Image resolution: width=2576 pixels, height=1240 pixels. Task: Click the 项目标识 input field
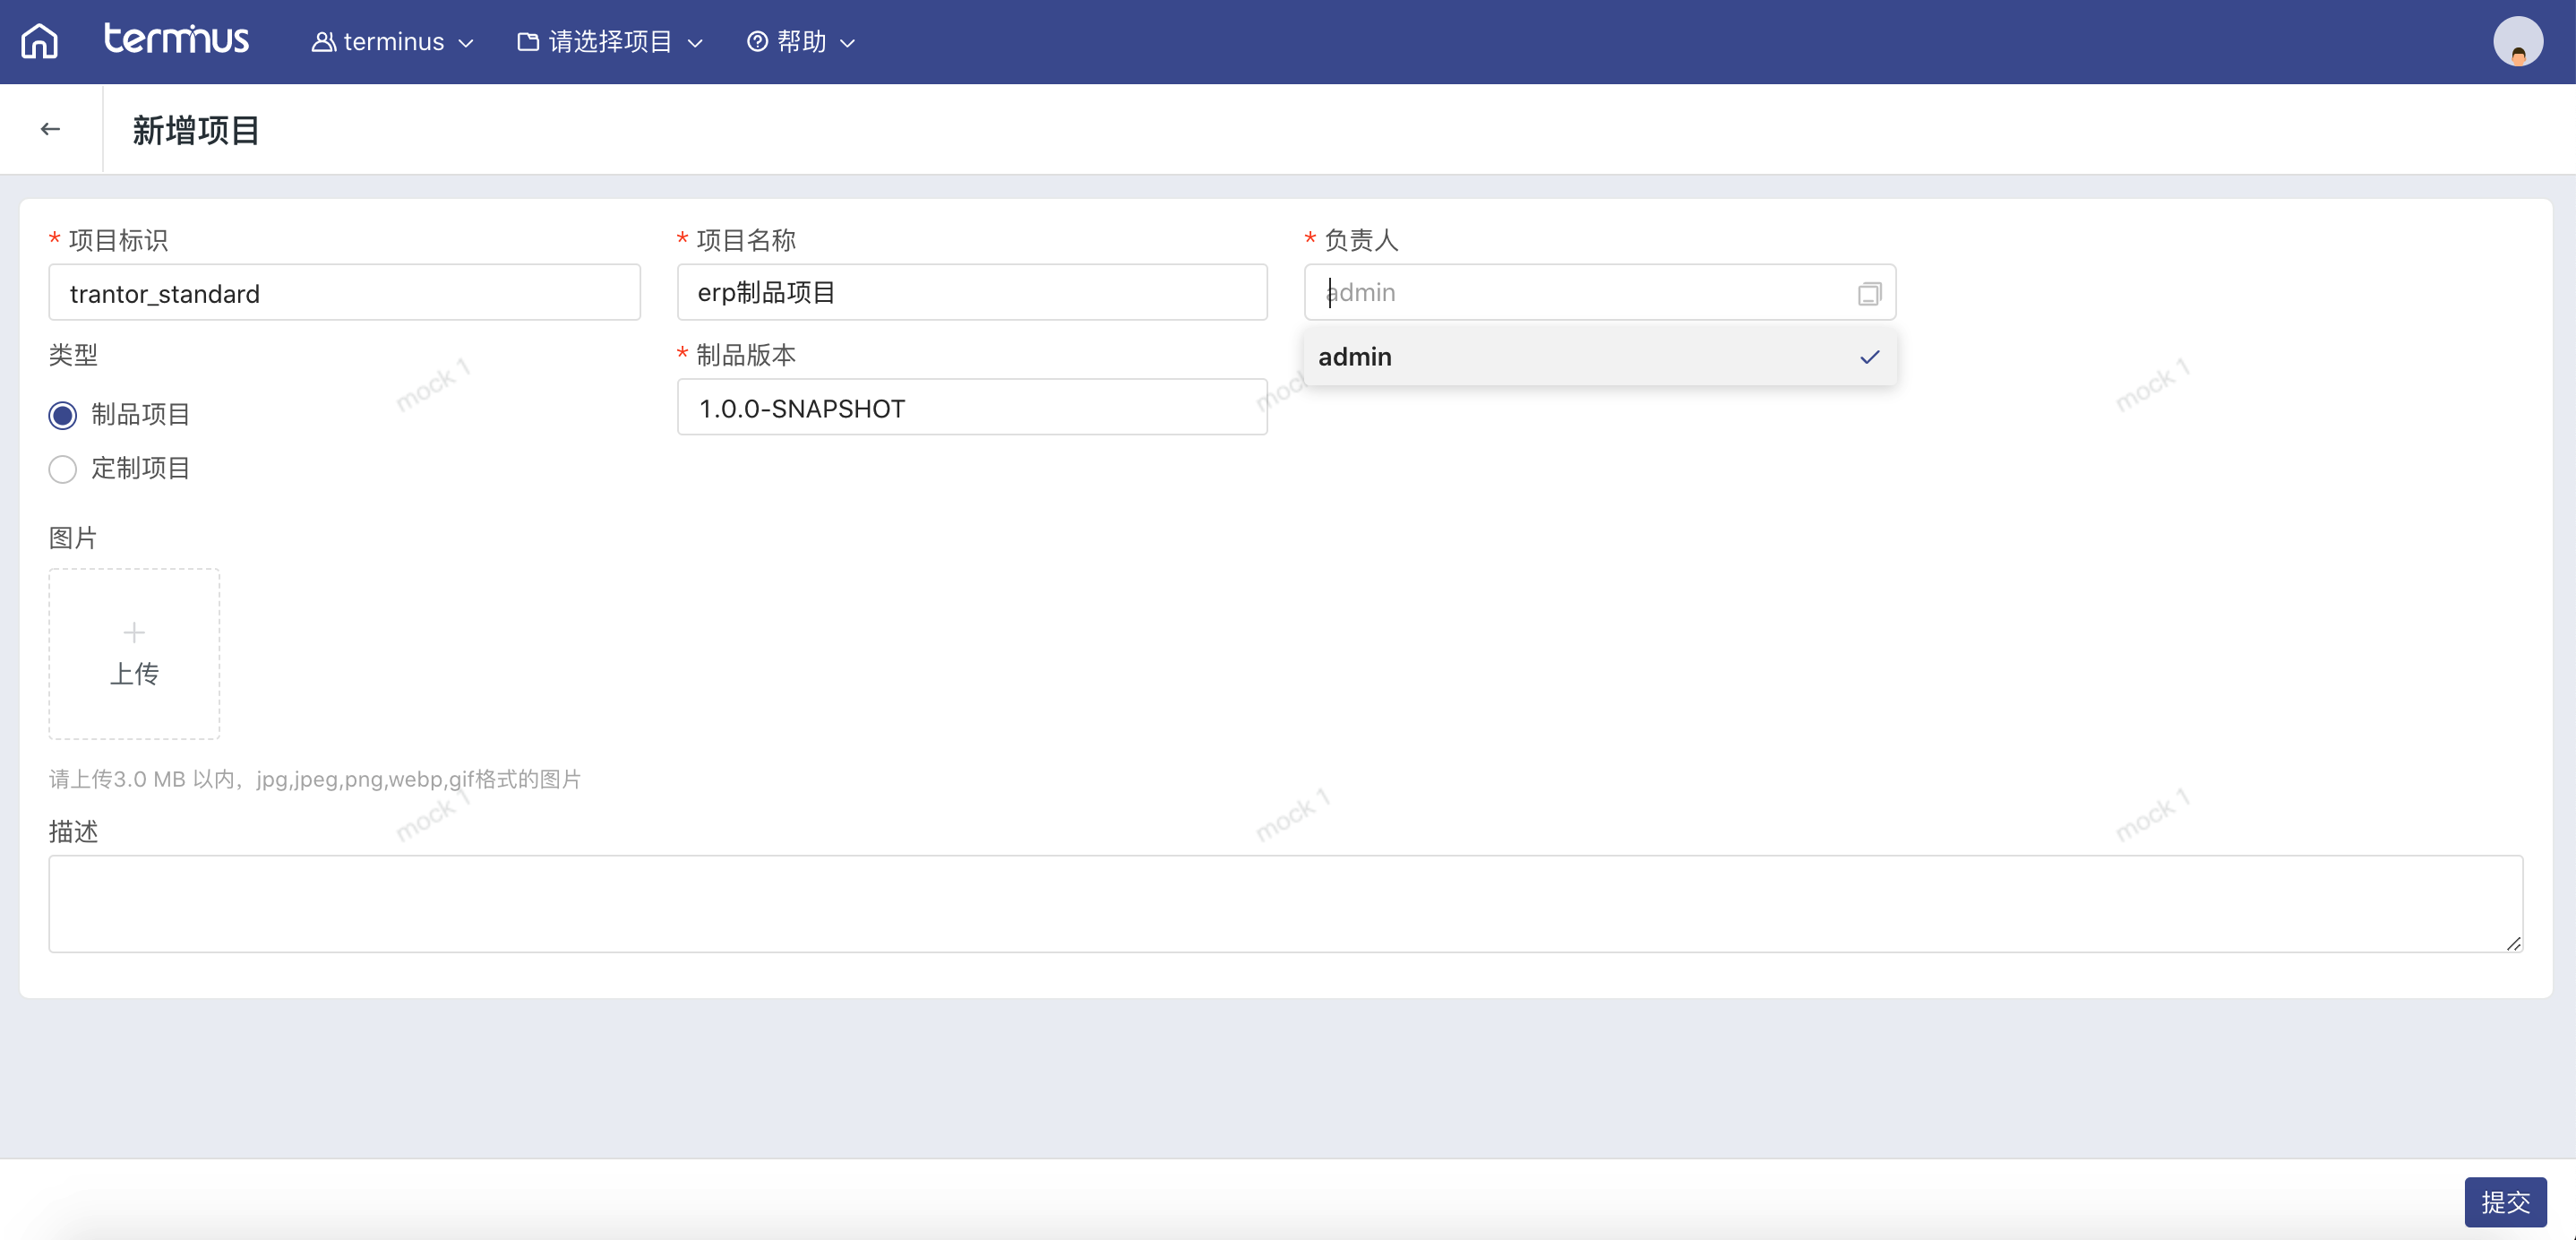(x=344, y=293)
